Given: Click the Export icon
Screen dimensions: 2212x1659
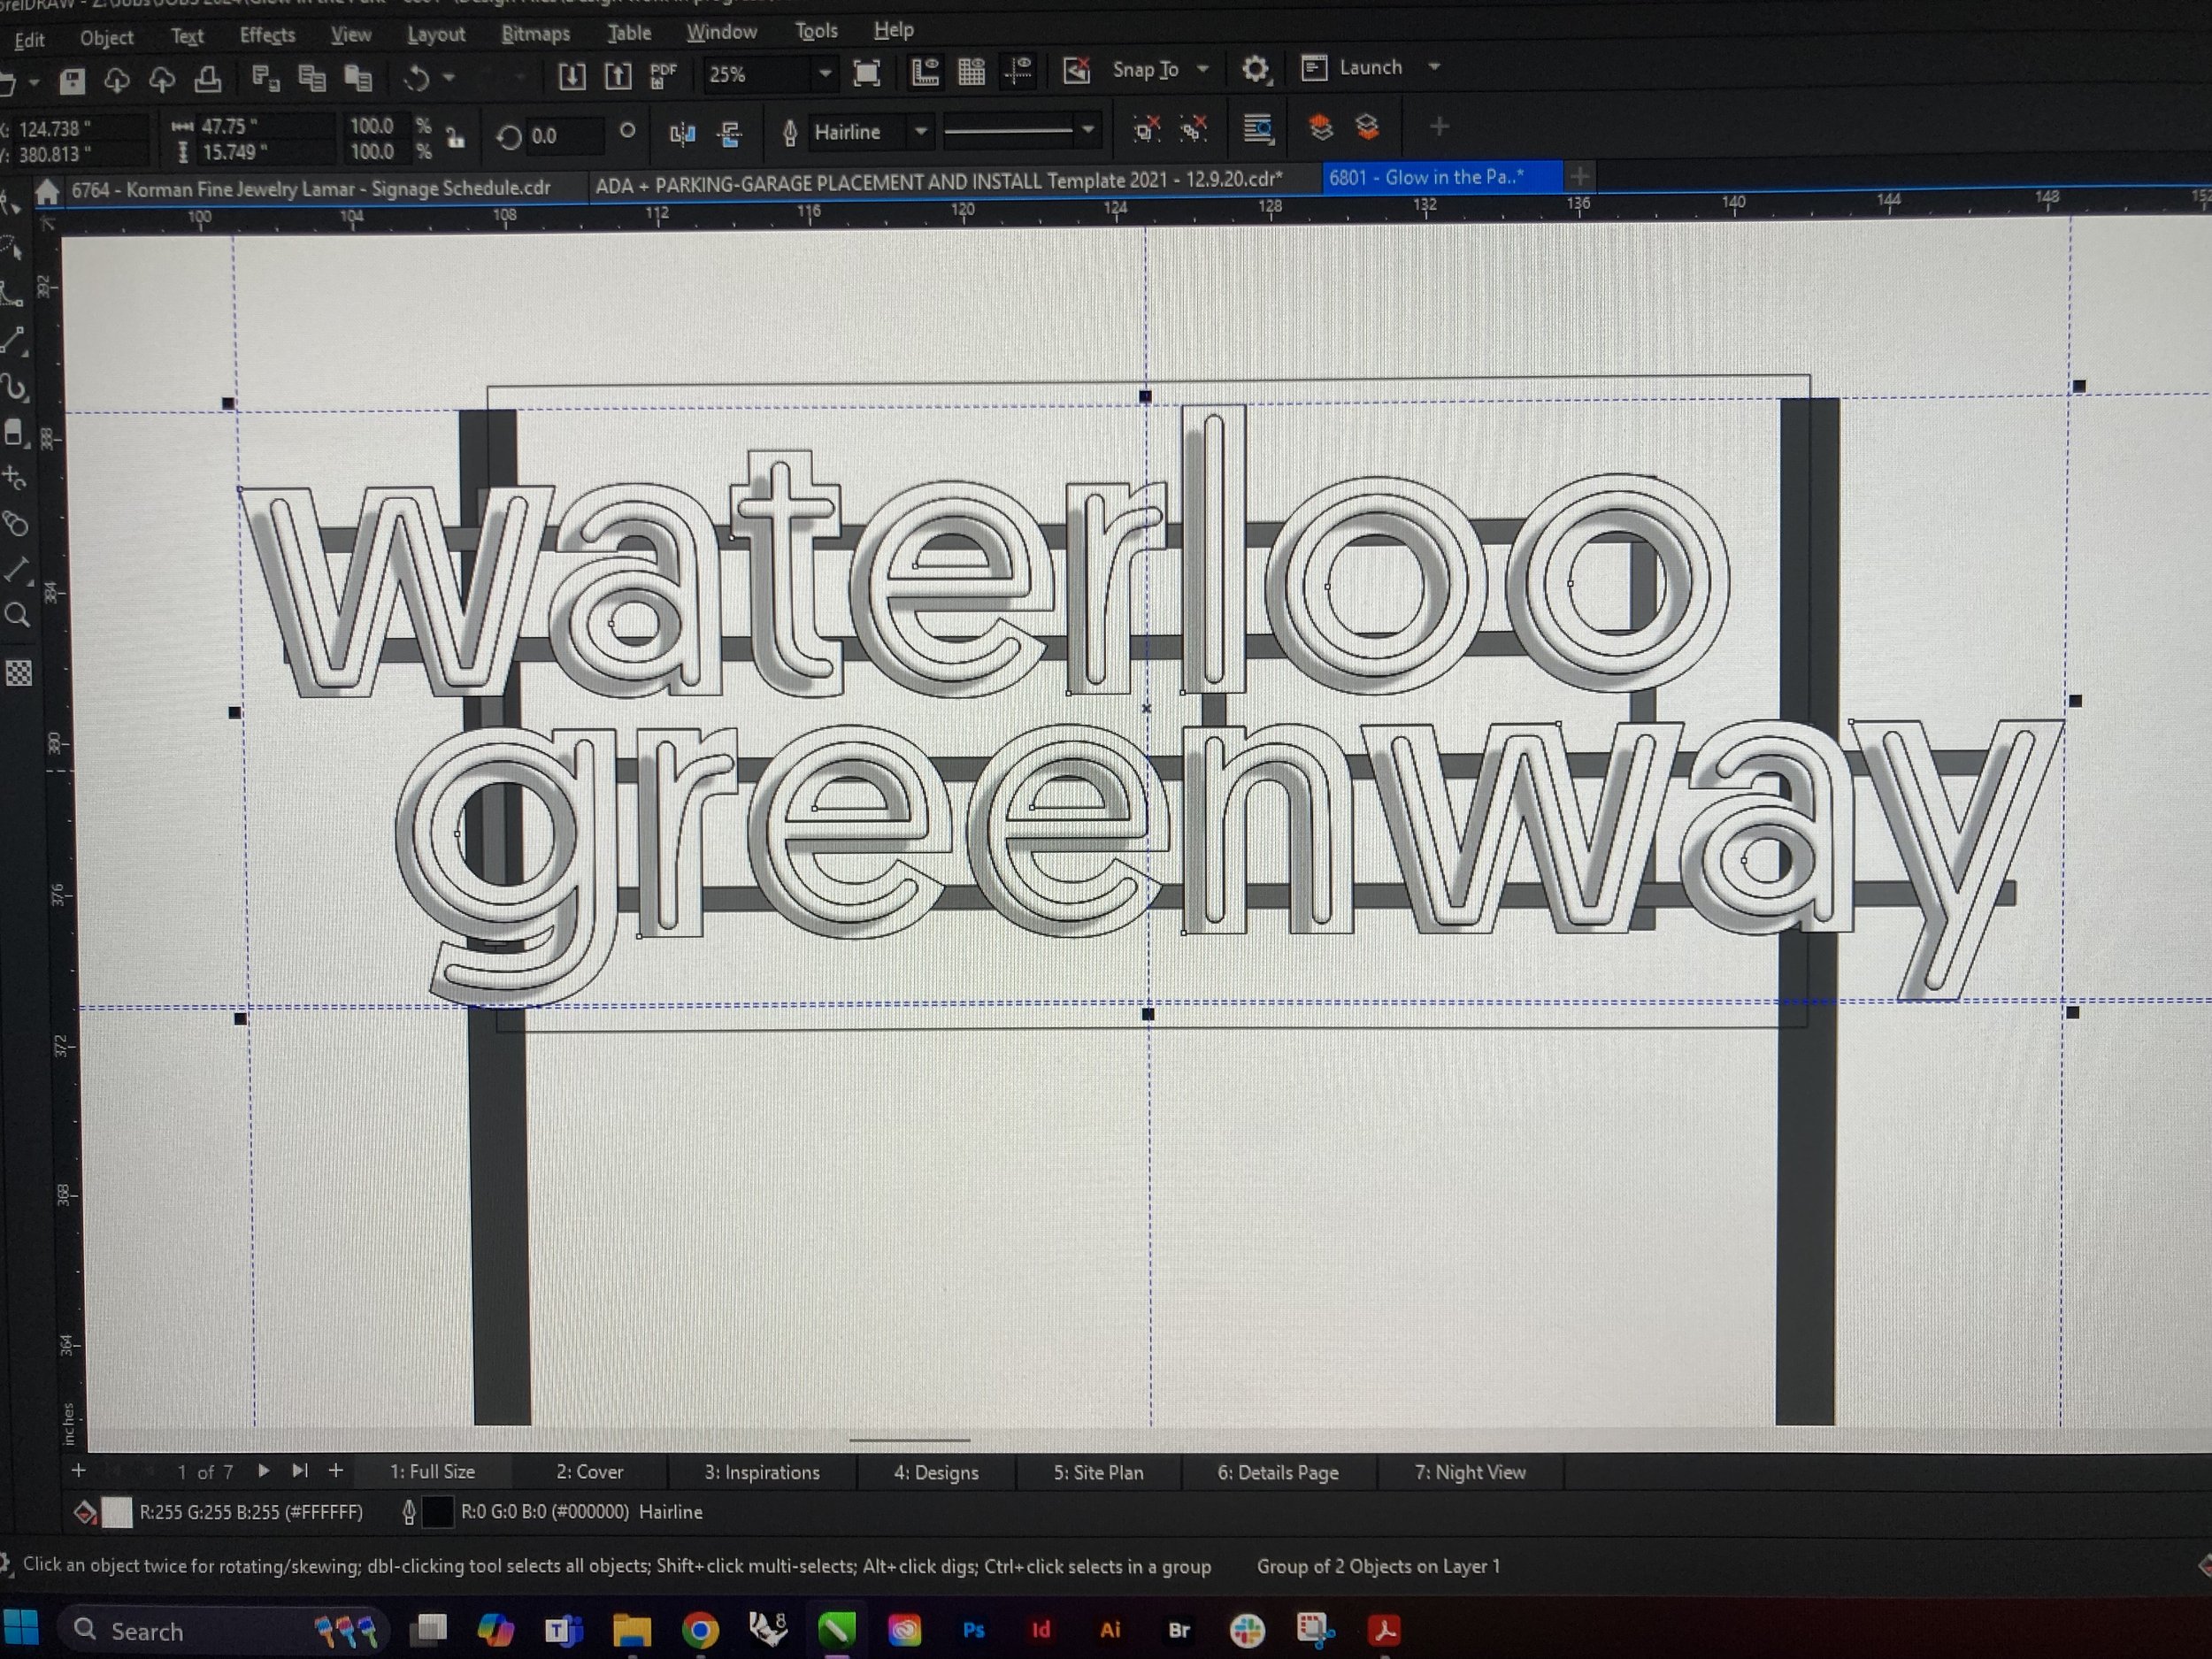Looking at the screenshot, I should tap(618, 76).
